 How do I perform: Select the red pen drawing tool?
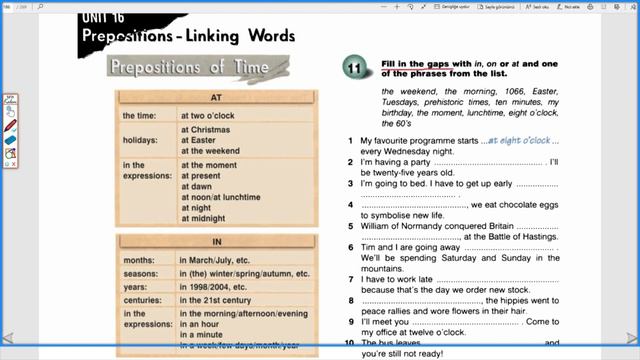10,126
